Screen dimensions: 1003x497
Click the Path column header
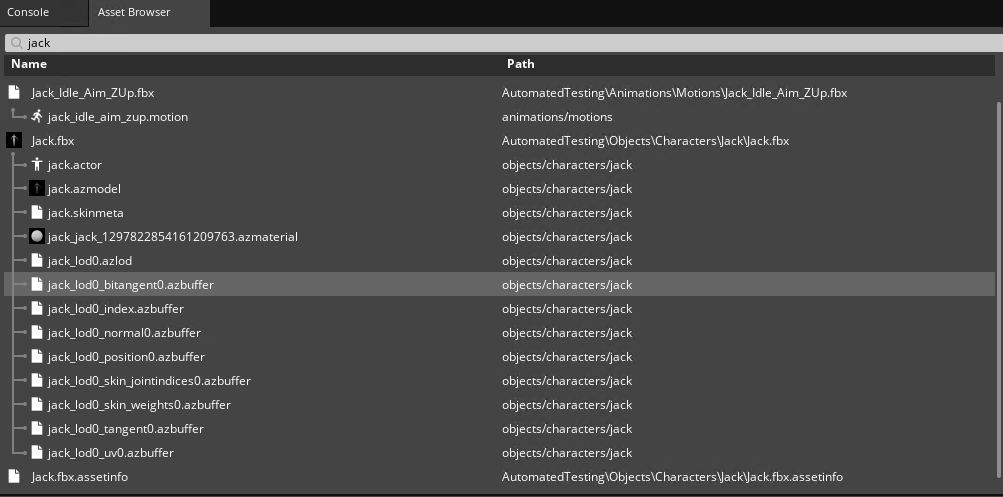(x=521, y=64)
